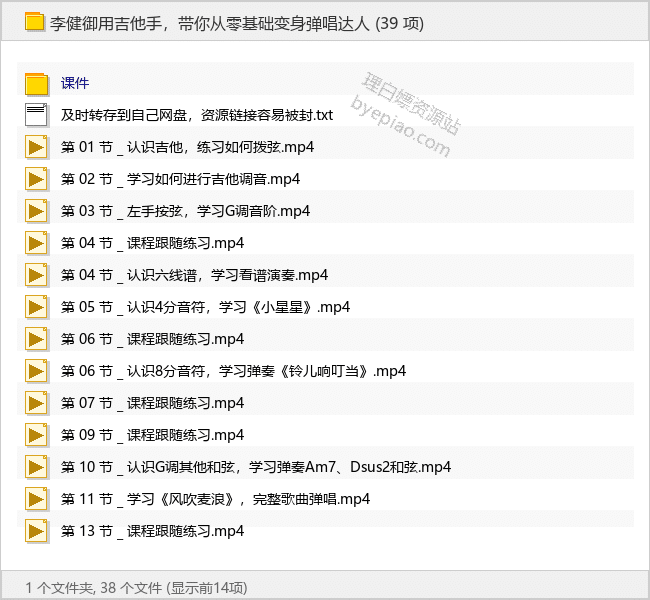
Task: Select 第 04 节 _ 认识六线谱，学习看谱演奏.mp4
Action: click(194, 275)
